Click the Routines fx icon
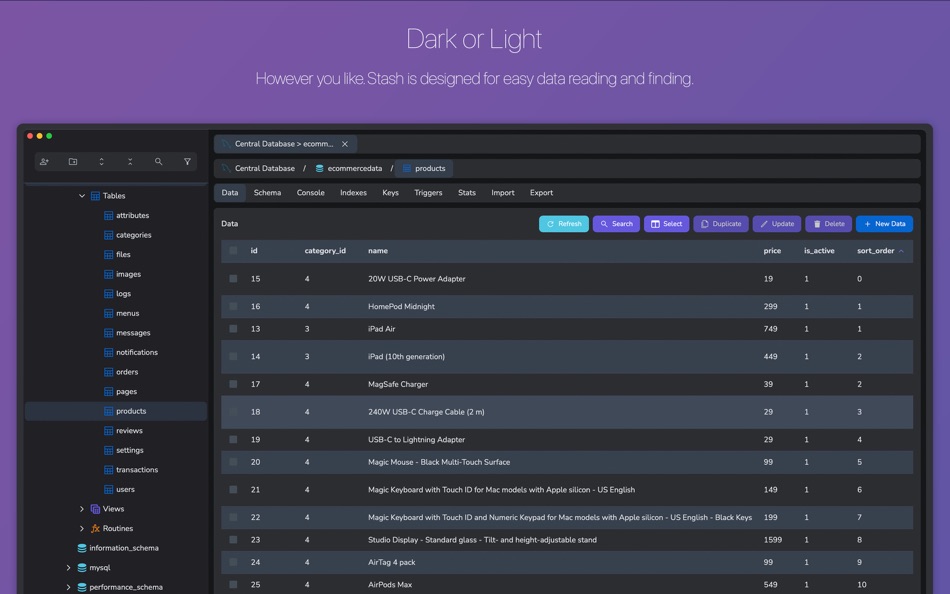Screen dimensions: 950x594 point(95,529)
